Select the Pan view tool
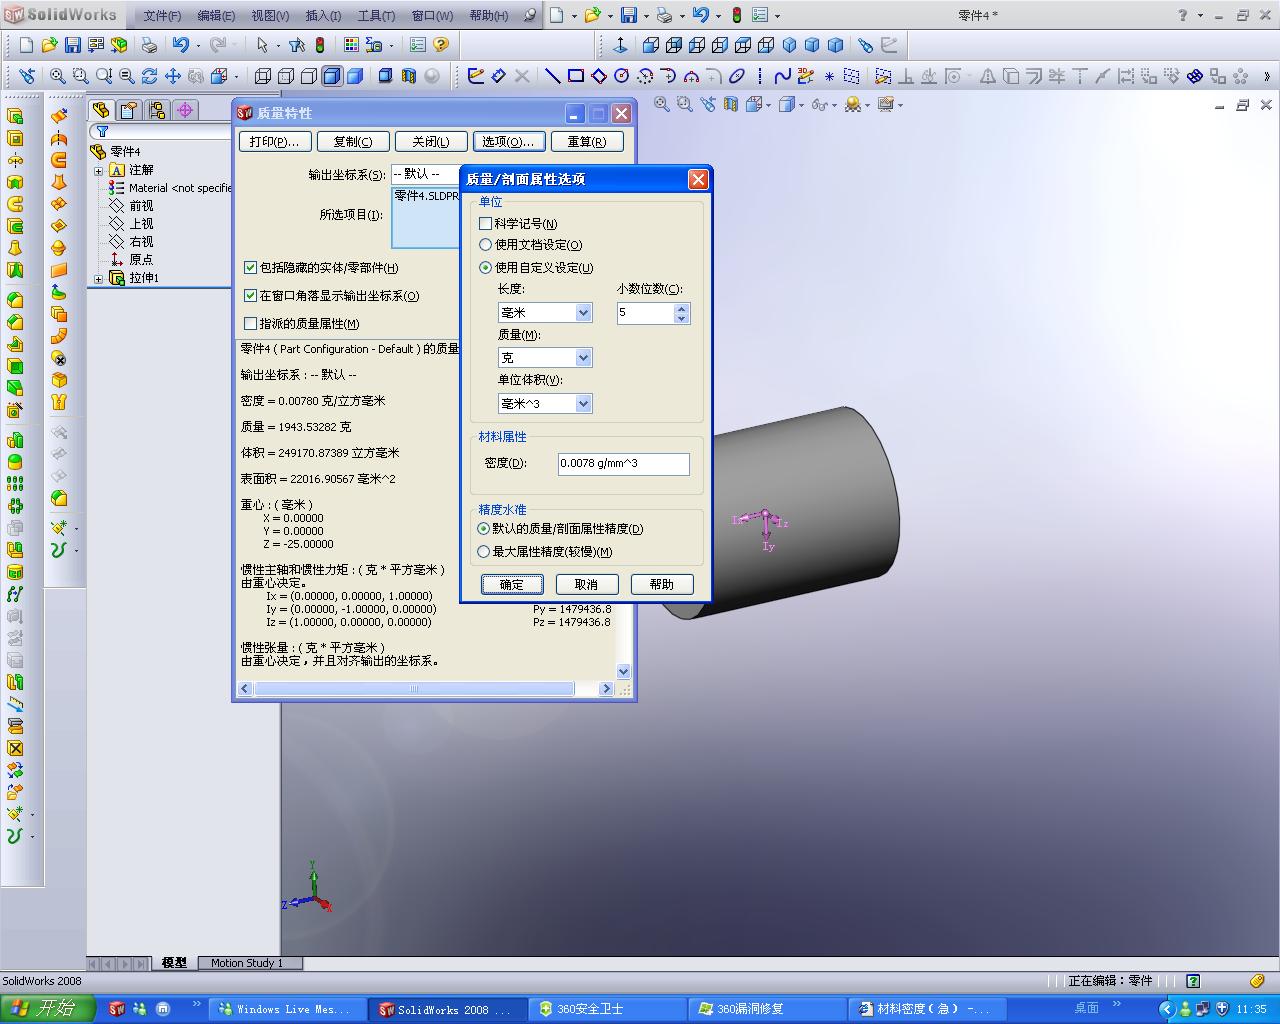Viewport: 1280px width, 1024px height. coord(172,76)
